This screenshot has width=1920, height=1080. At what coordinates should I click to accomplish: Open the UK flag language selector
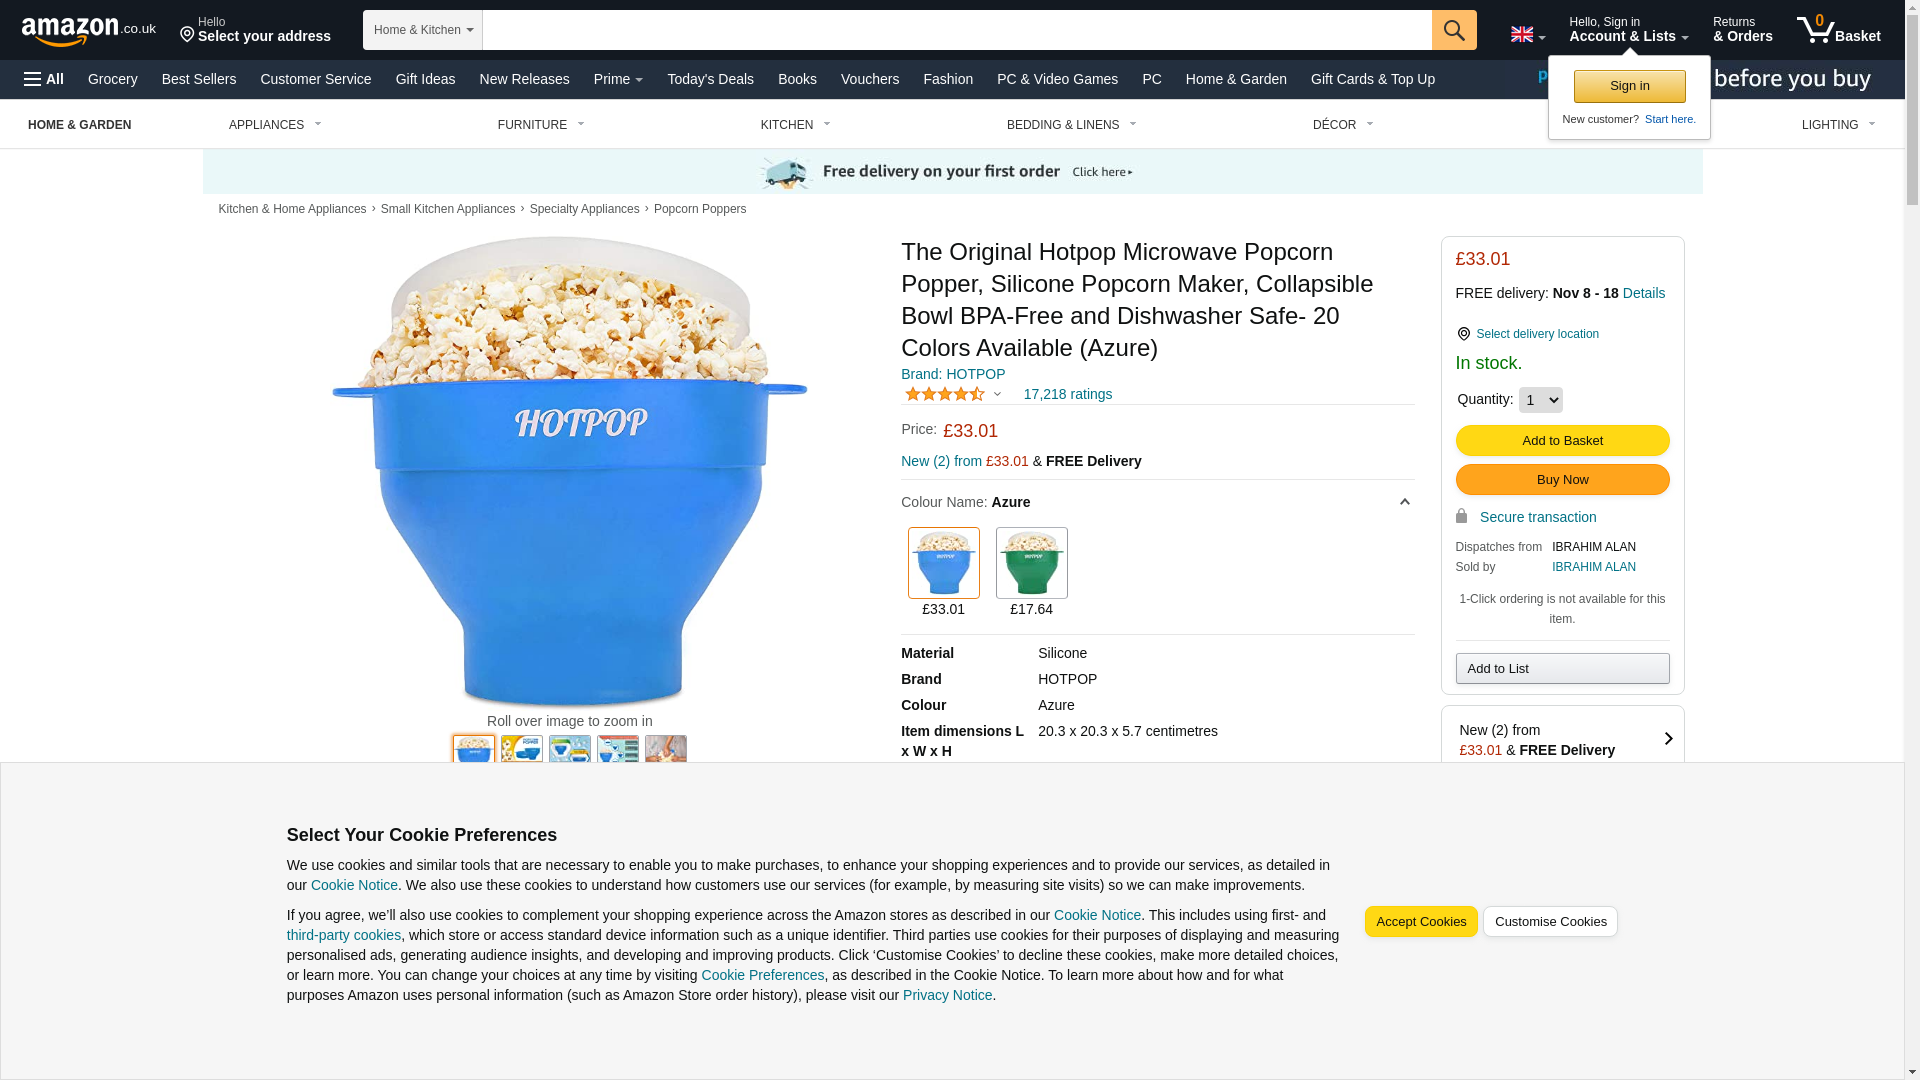pos(1527,34)
